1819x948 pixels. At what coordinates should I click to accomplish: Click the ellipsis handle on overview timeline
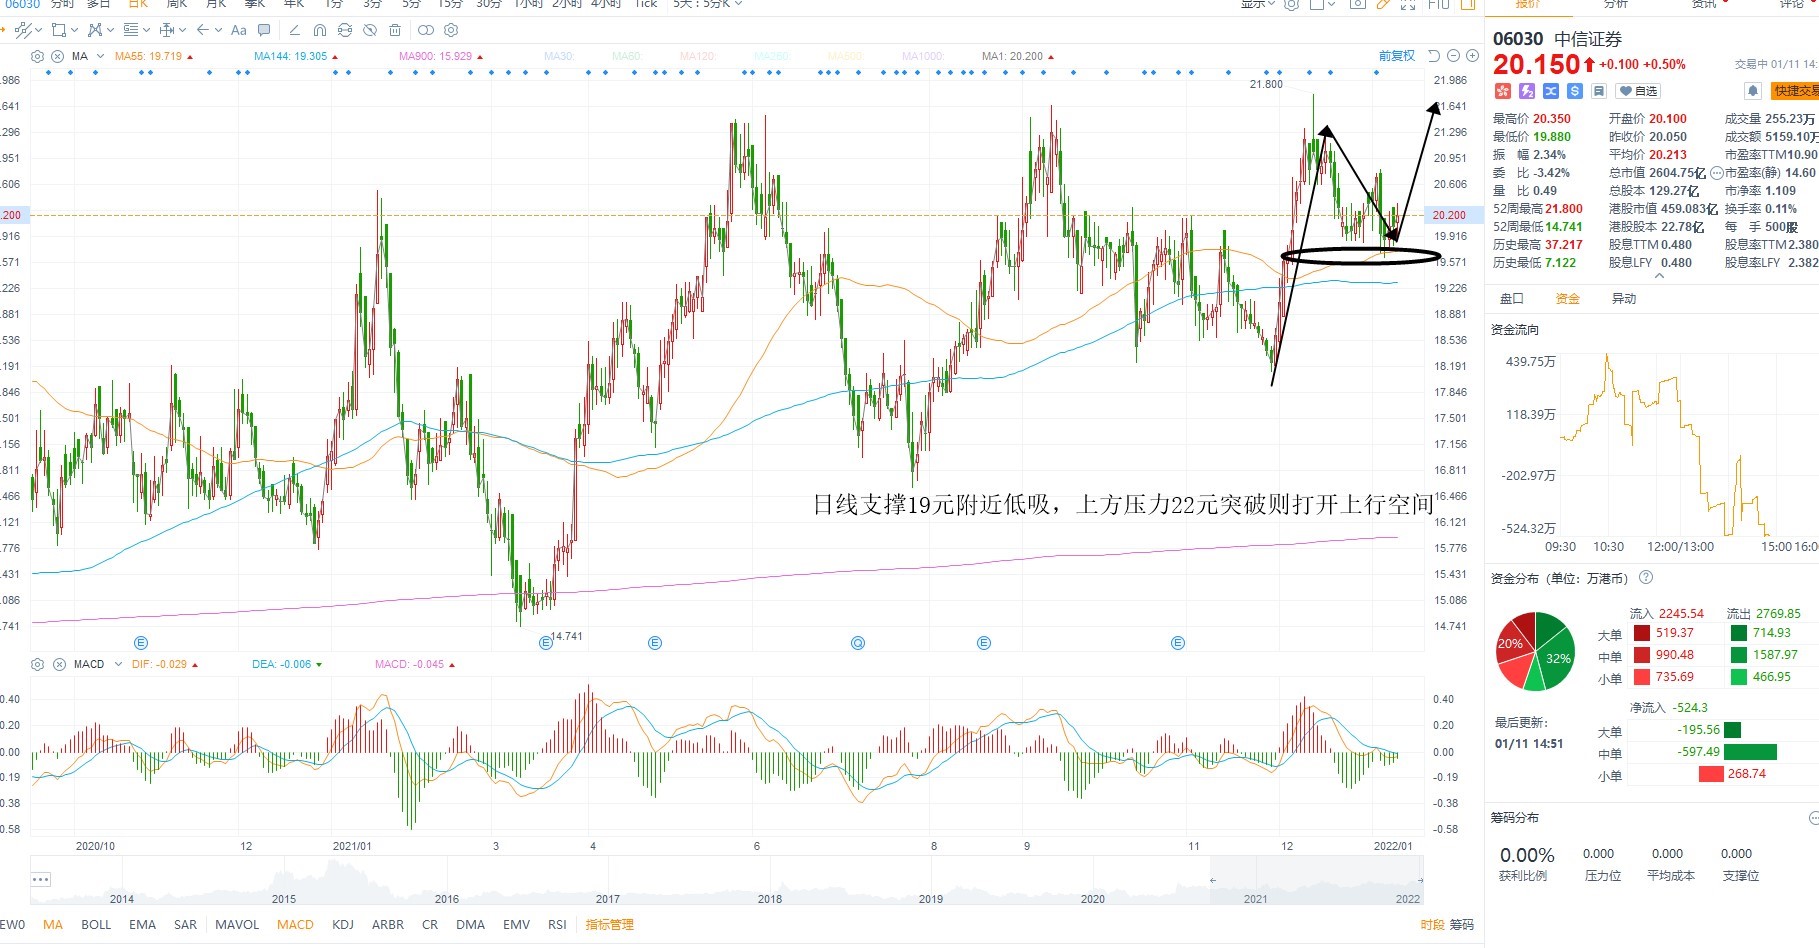[x=41, y=879]
